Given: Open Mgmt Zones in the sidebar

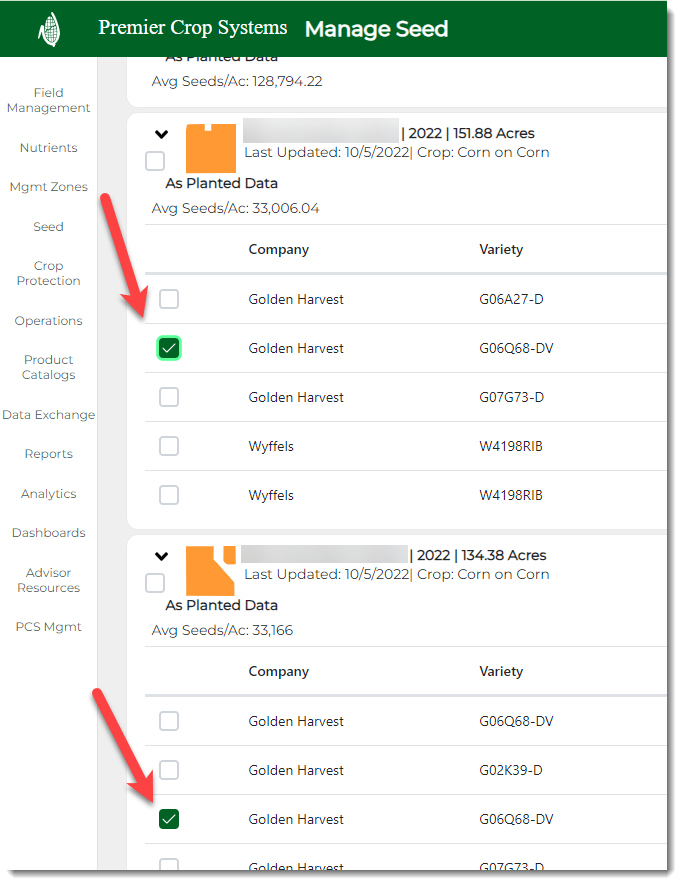Looking at the screenshot, I should click(x=49, y=187).
